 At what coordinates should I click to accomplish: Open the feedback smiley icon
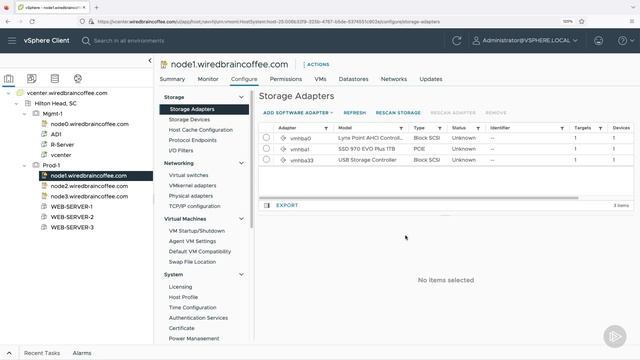(598, 40)
